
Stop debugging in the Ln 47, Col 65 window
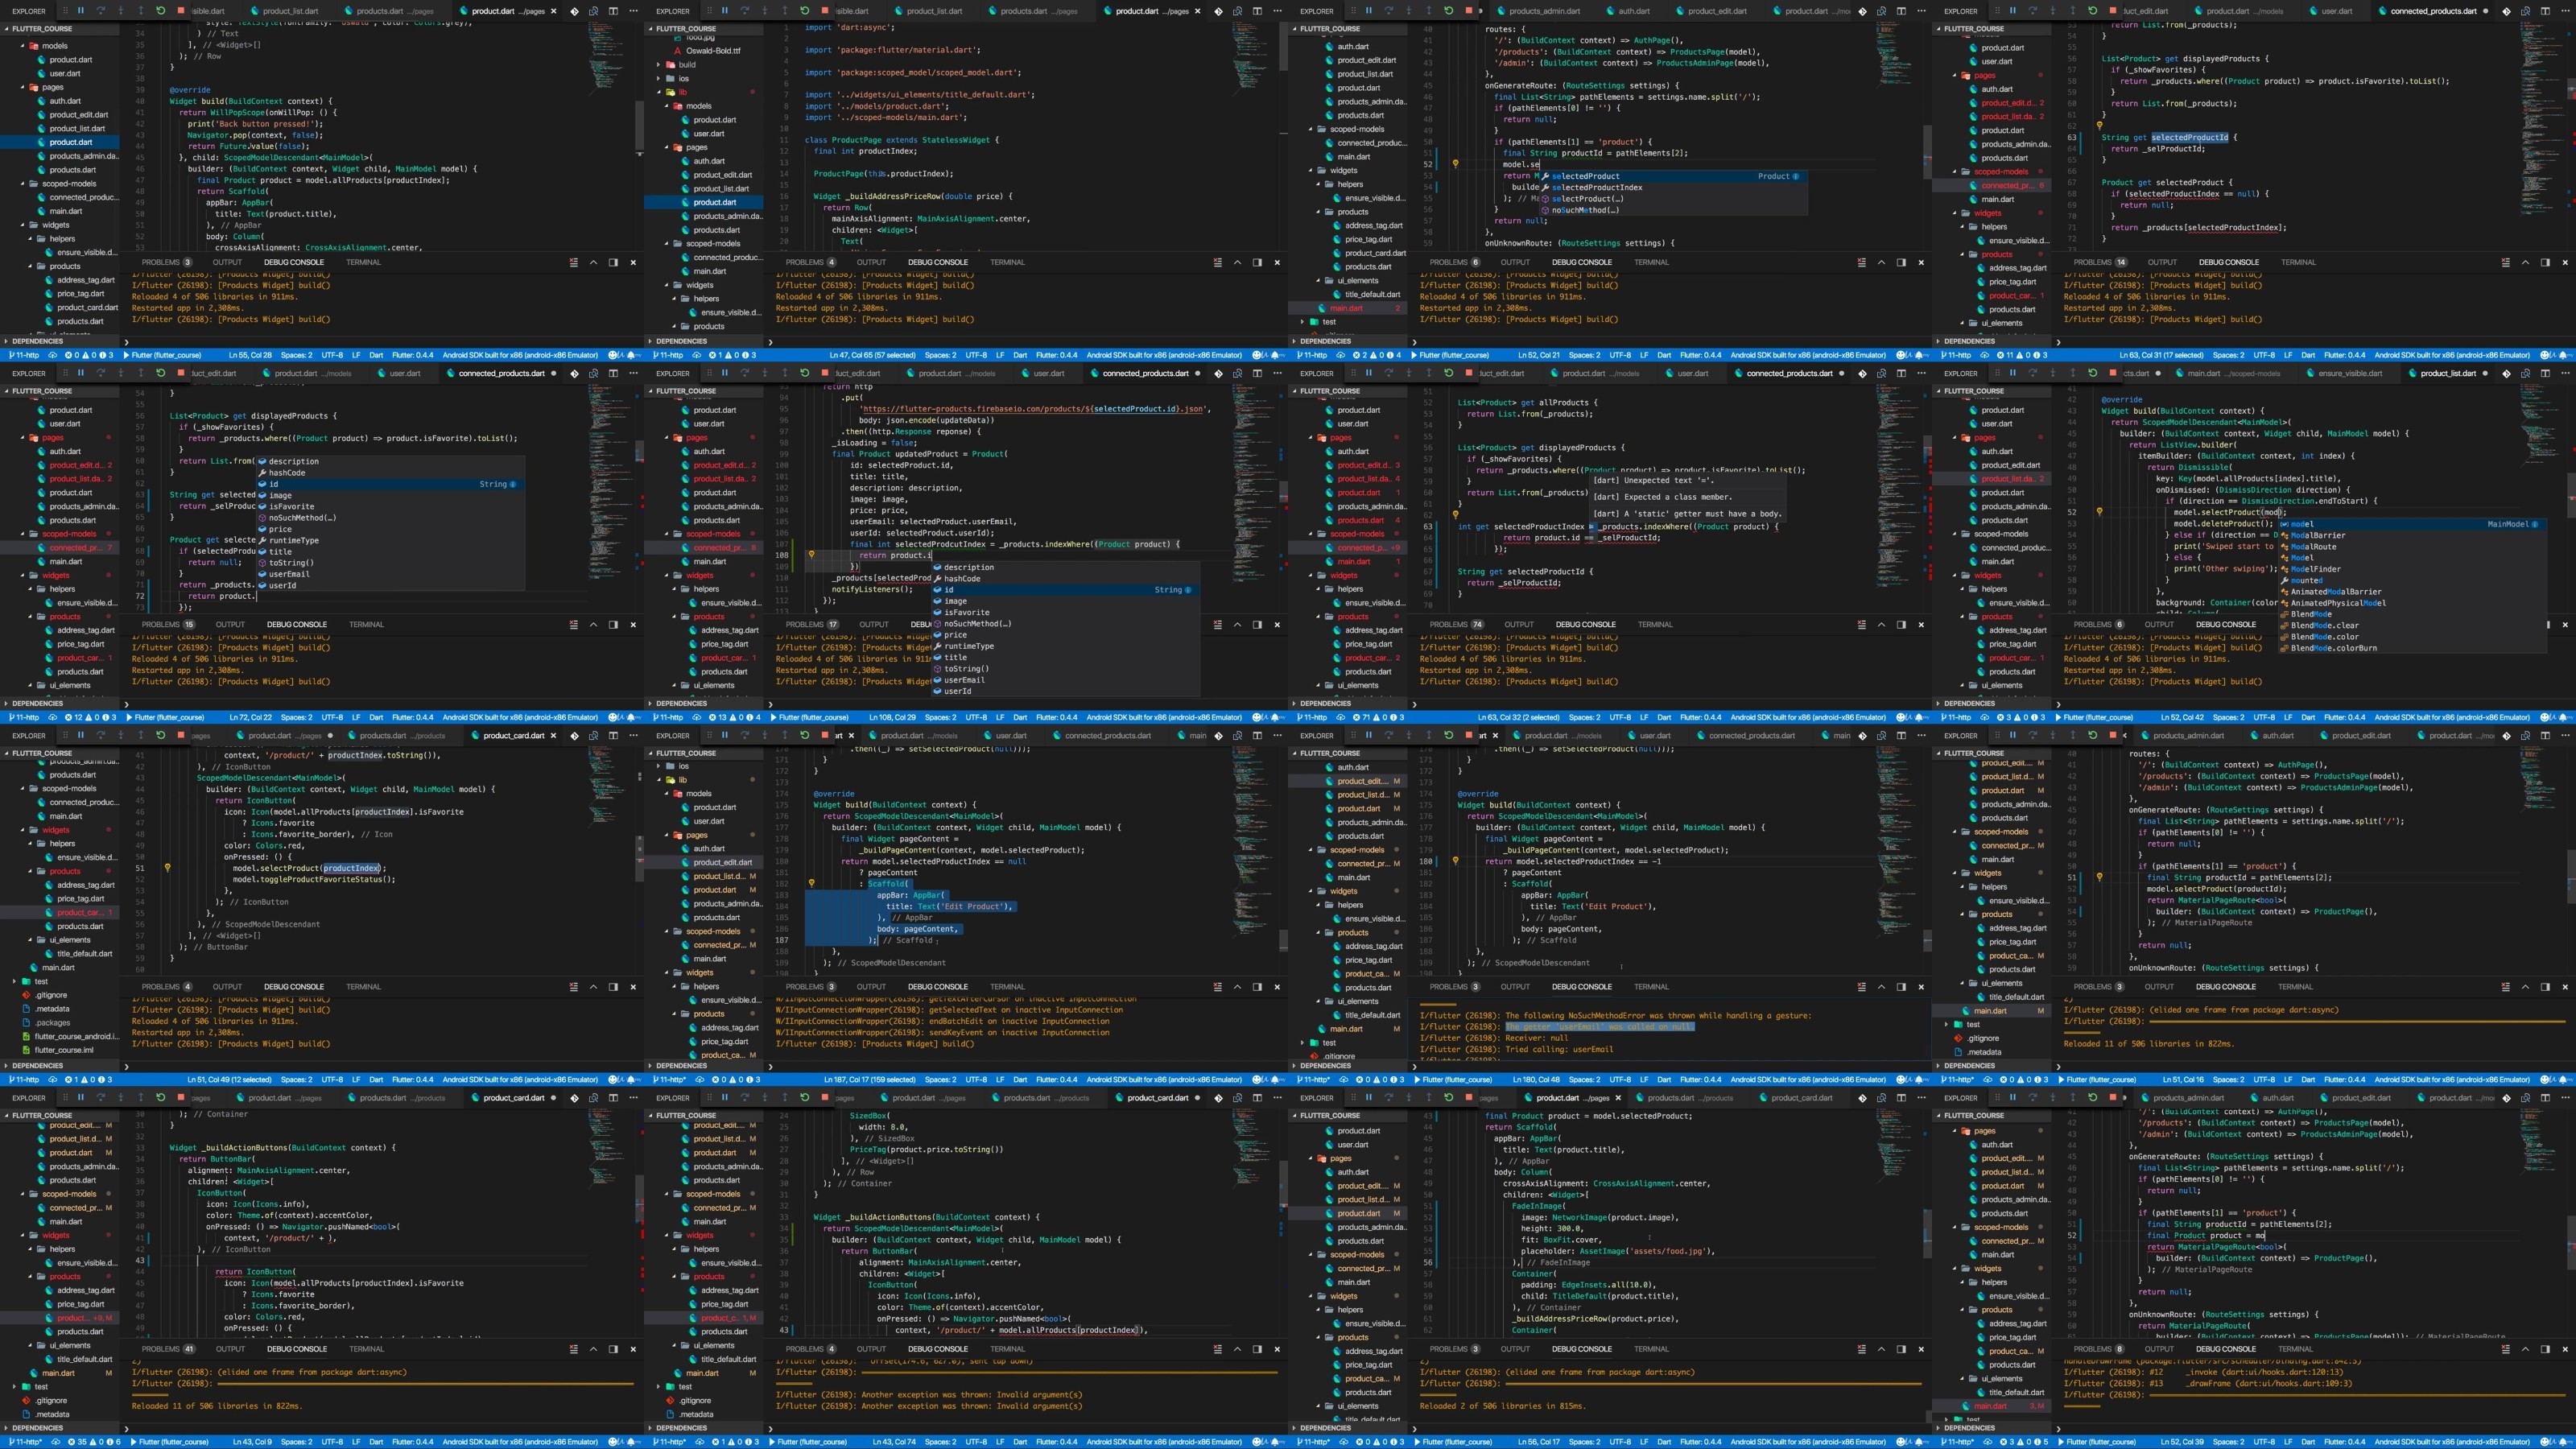[x=825, y=11]
